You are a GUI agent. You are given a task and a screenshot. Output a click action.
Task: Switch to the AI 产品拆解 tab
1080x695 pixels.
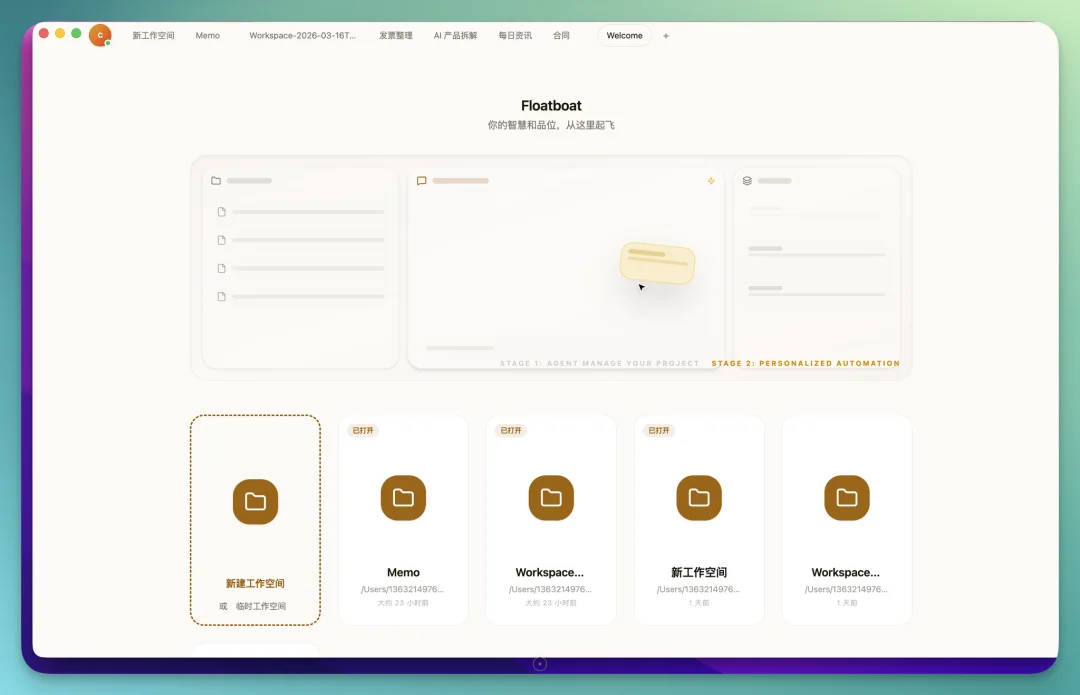click(455, 36)
